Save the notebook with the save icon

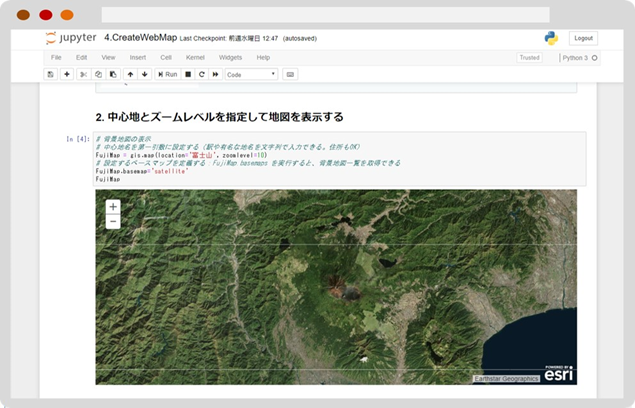51,75
